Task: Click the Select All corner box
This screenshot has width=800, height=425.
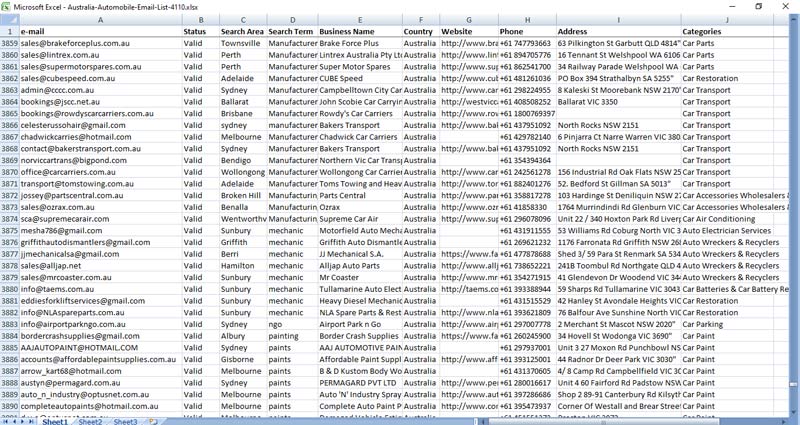Action: (10, 20)
